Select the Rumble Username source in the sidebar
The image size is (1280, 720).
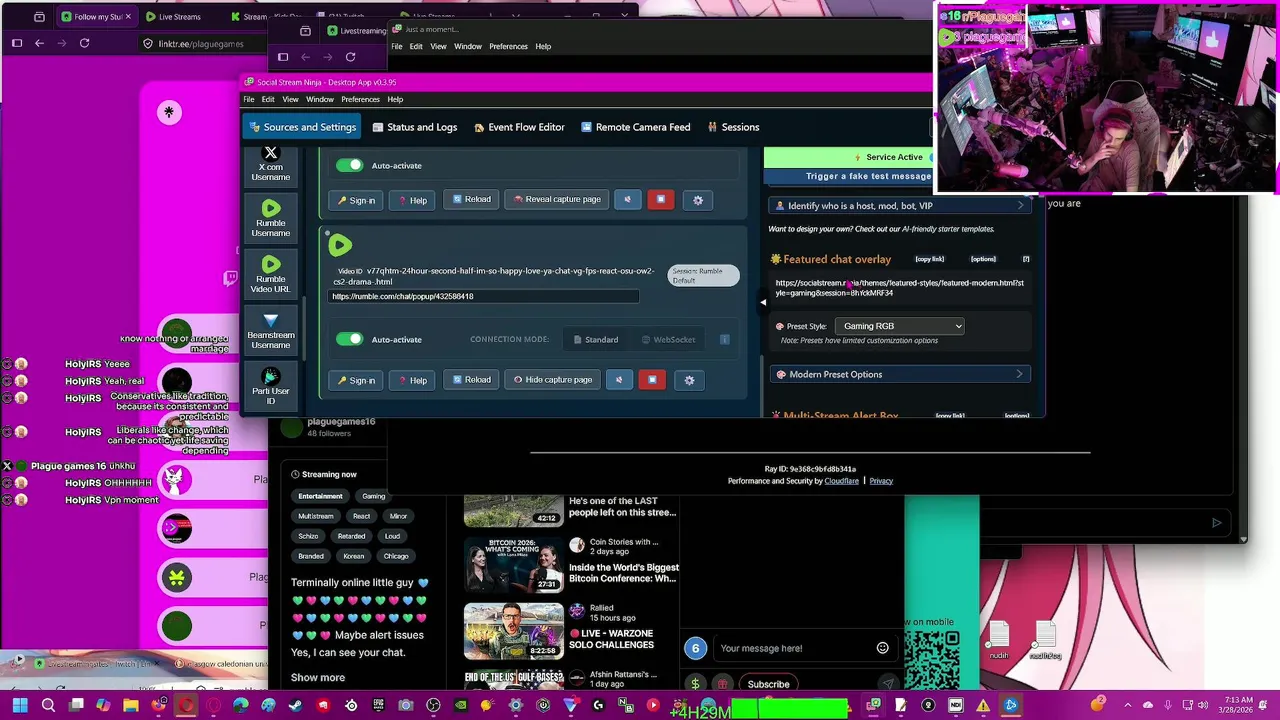270,219
